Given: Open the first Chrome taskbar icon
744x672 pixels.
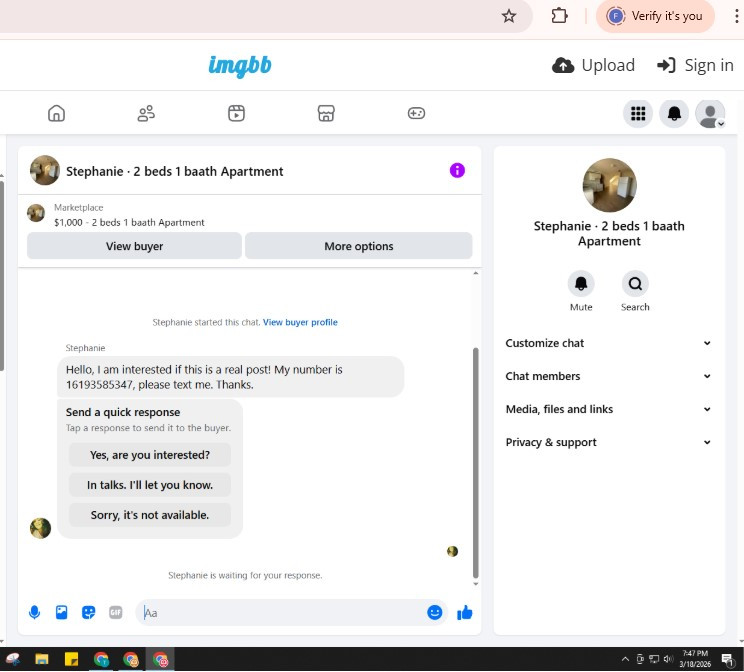Looking at the screenshot, I should point(101,660).
